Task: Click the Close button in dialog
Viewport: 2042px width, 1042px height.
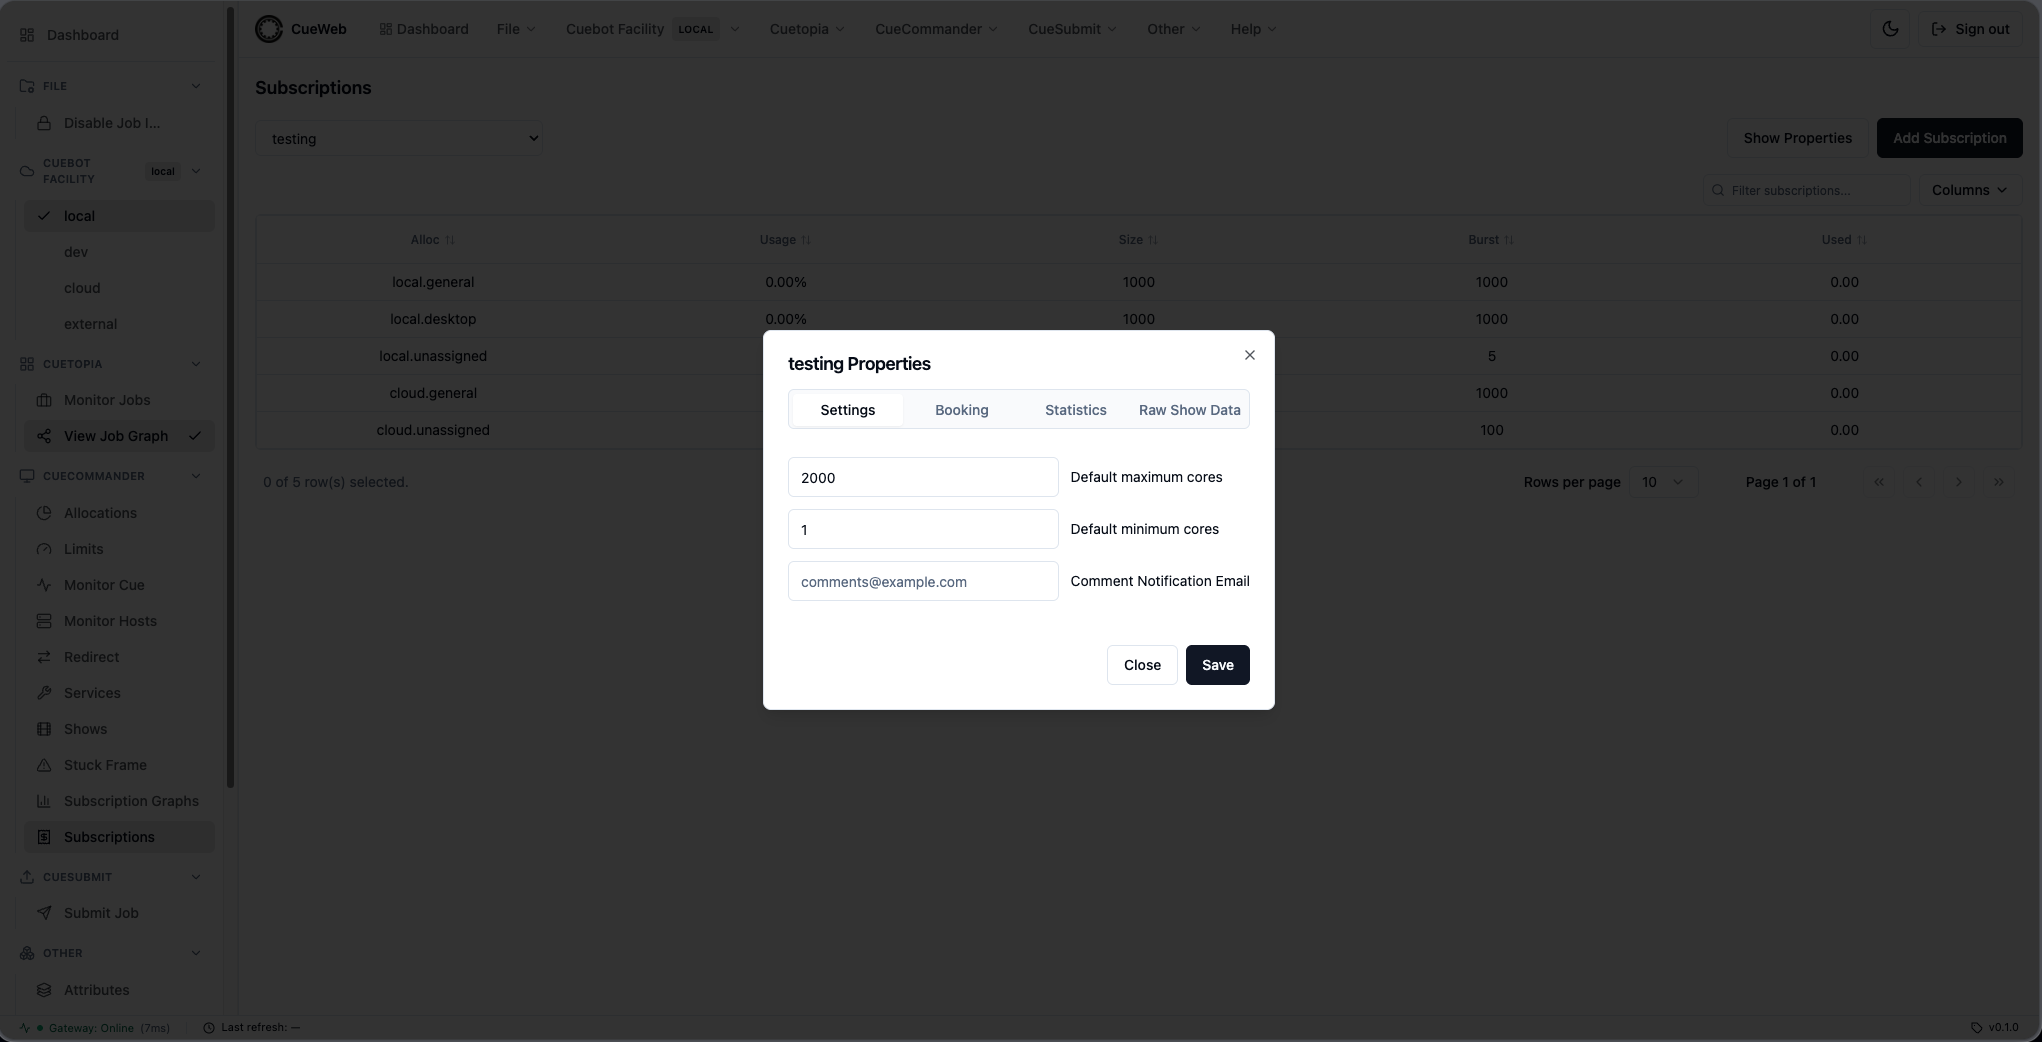Action: click(1142, 665)
